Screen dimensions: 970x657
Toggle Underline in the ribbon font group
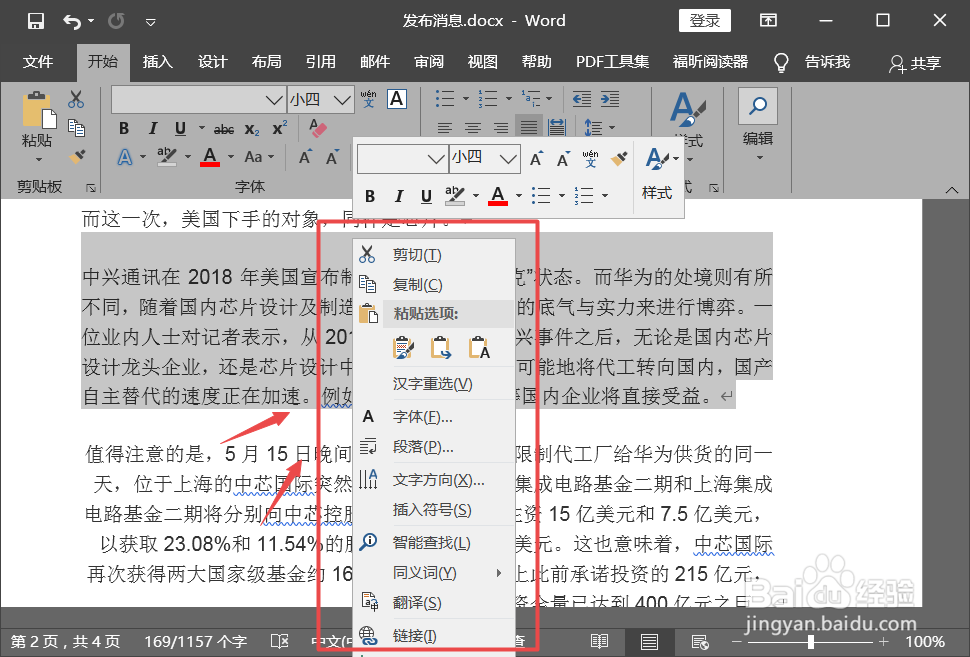point(180,129)
